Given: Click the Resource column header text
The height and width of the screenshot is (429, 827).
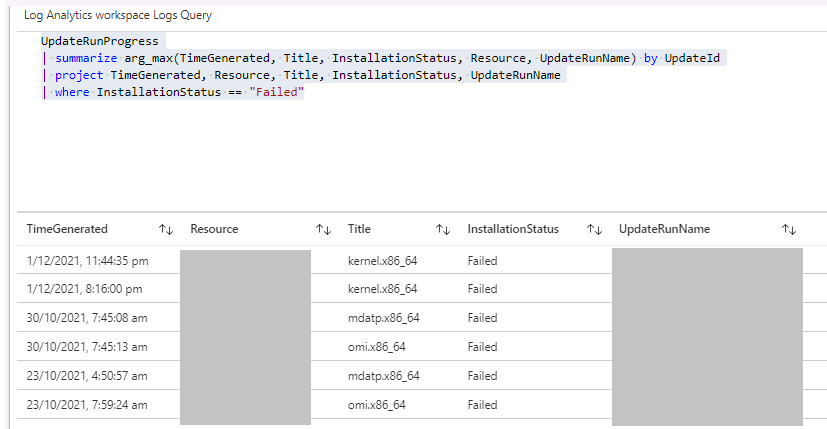Looking at the screenshot, I should click(x=214, y=229).
